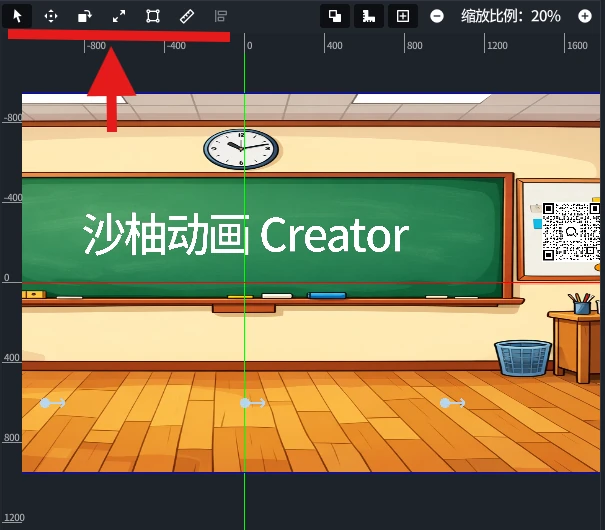Open the align options icon

tap(221, 16)
